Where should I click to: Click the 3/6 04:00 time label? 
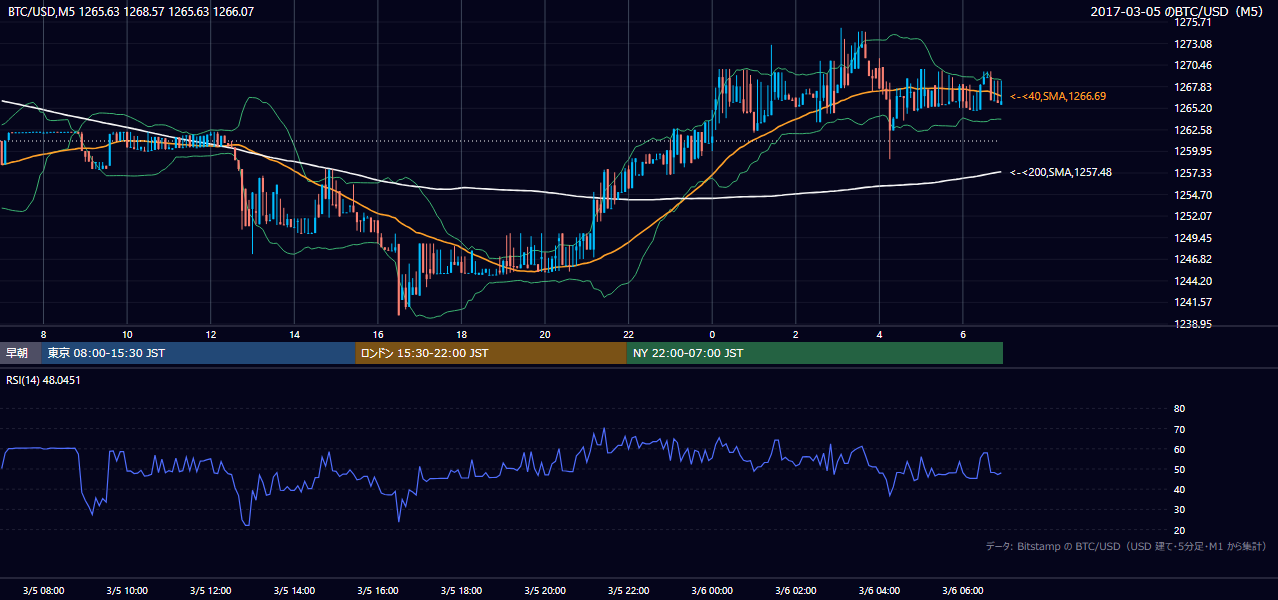[879, 590]
